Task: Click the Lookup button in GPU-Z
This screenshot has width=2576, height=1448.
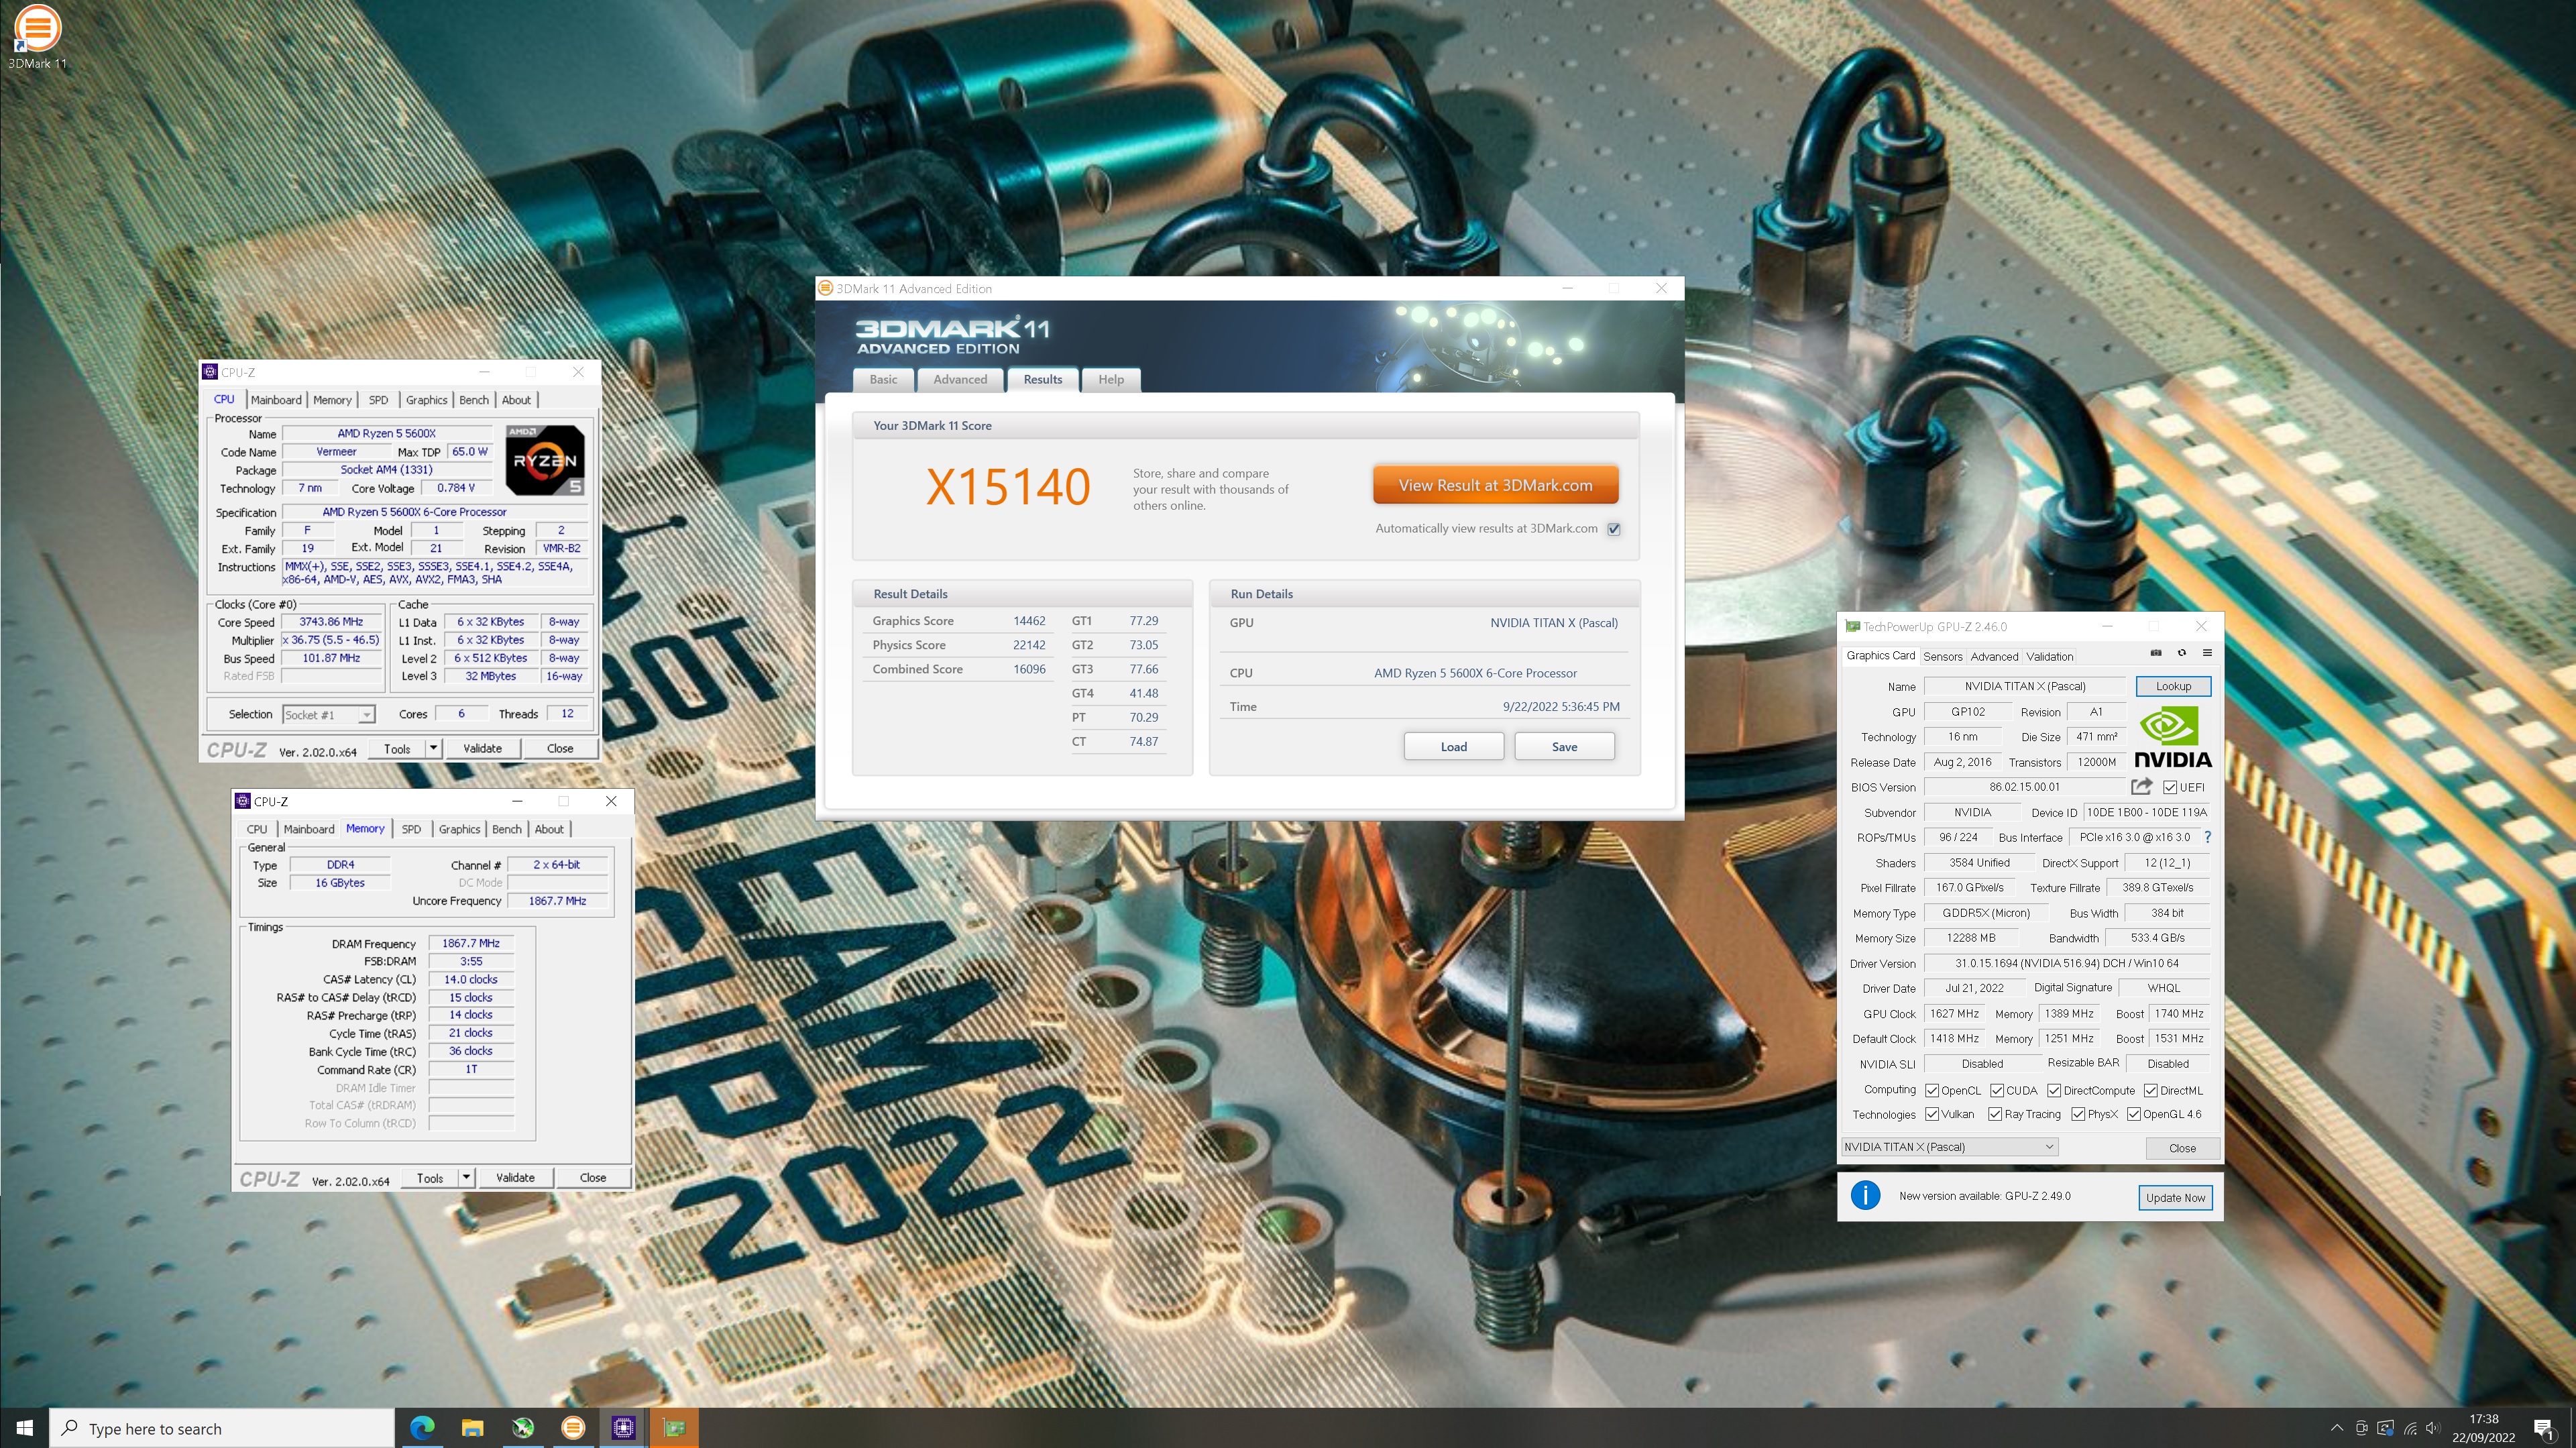Action: [x=2173, y=686]
